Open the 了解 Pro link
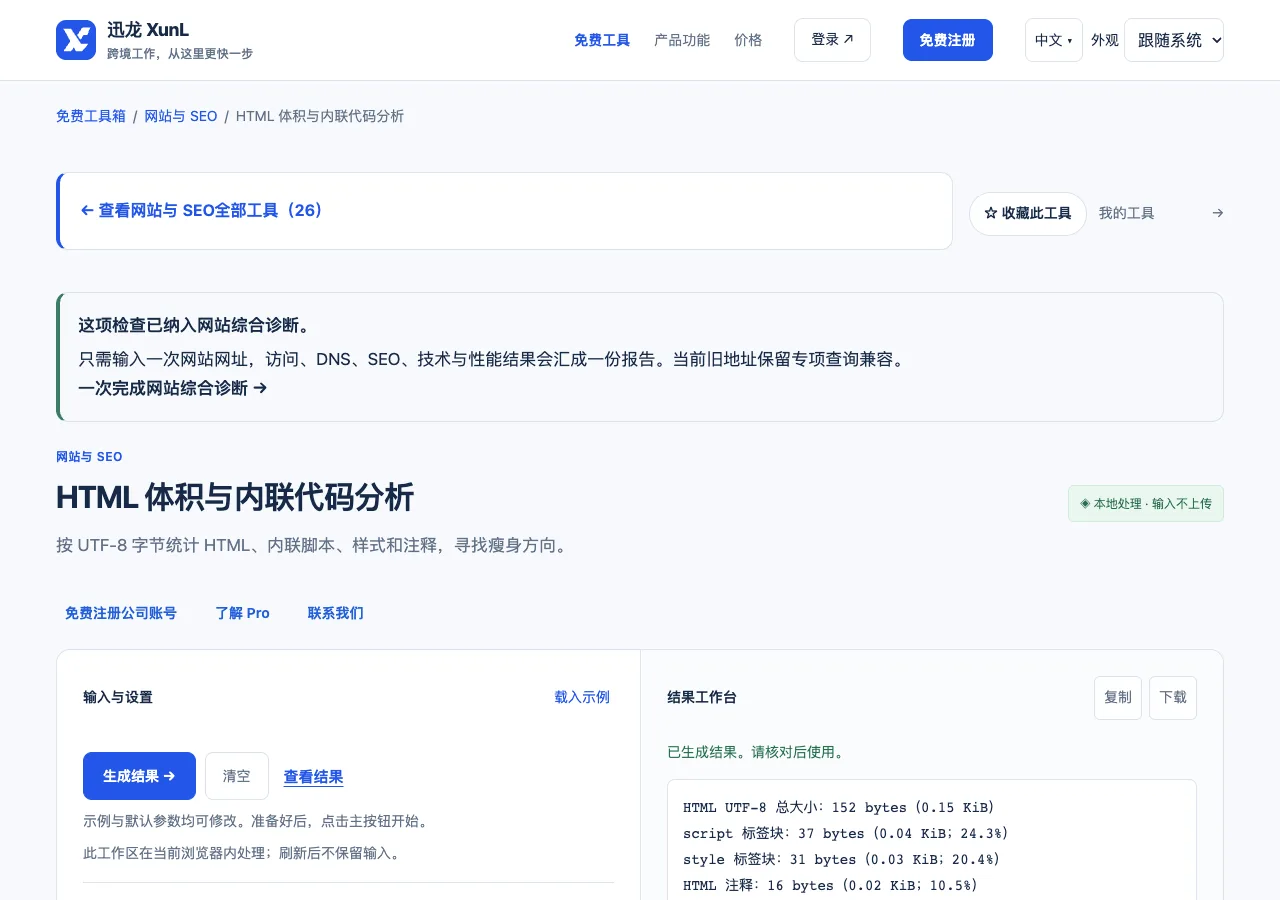 point(242,613)
